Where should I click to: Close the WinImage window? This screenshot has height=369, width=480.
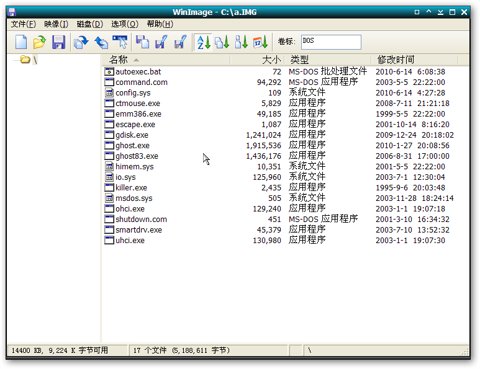(464, 12)
